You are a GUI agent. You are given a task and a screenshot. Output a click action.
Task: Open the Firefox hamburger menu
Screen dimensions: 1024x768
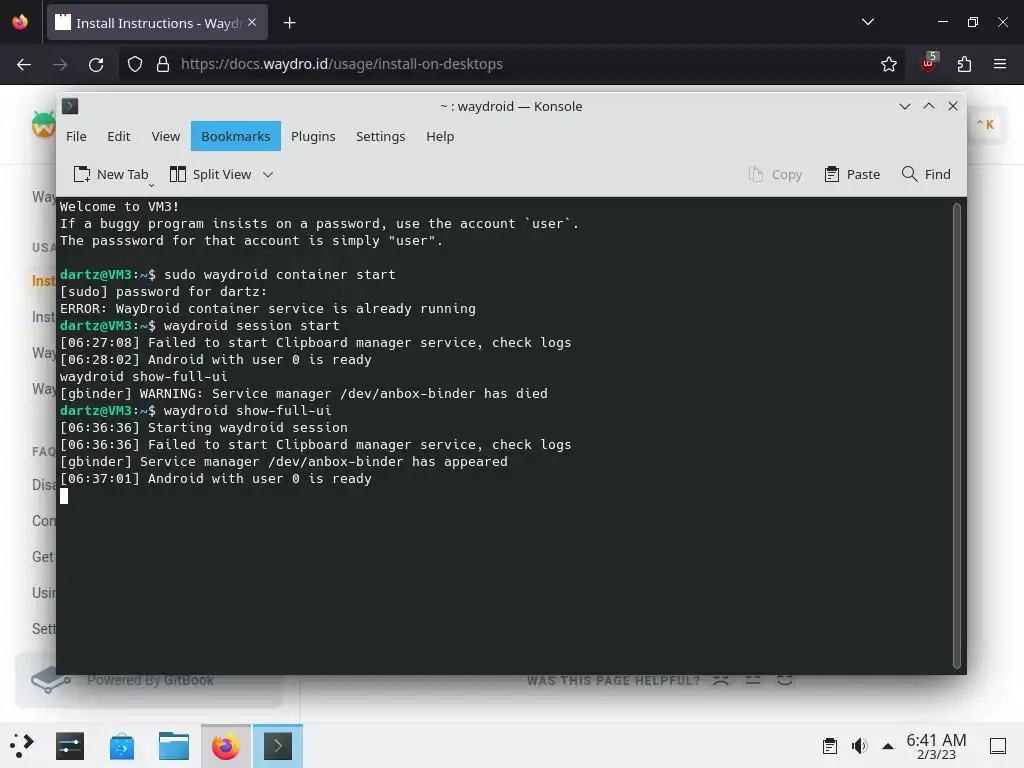[x=1000, y=64]
